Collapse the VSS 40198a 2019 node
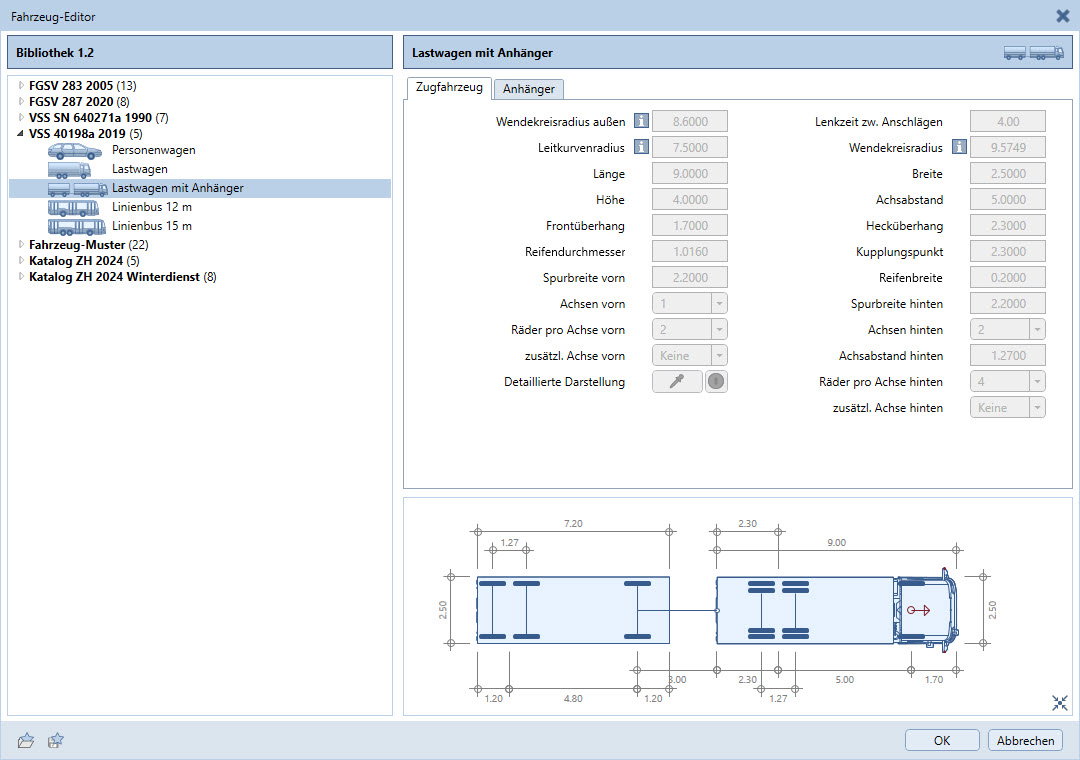The image size is (1080, 760). pos(21,133)
